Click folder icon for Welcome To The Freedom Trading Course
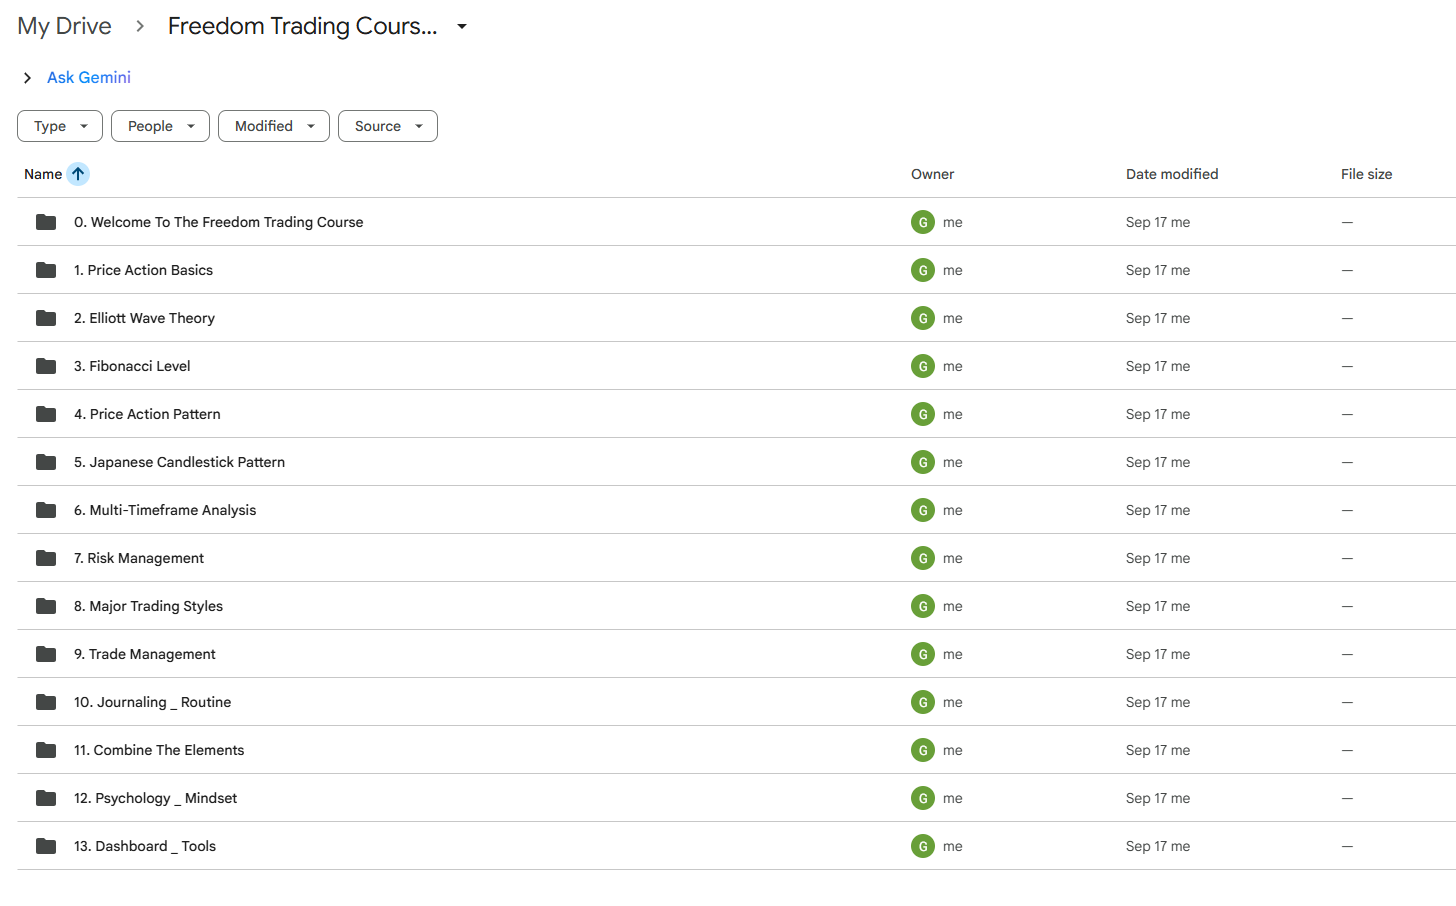The height and width of the screenshot is (906, 1456). point(46,222)
